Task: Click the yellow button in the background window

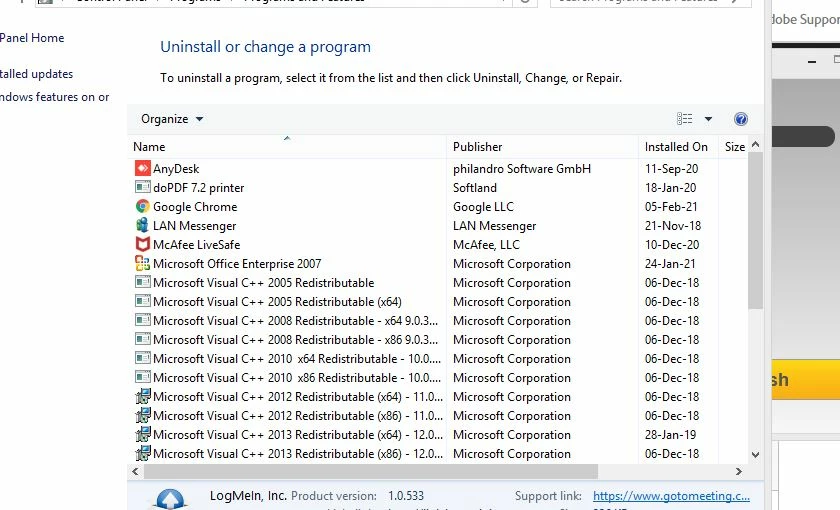Action: (806, 379)
